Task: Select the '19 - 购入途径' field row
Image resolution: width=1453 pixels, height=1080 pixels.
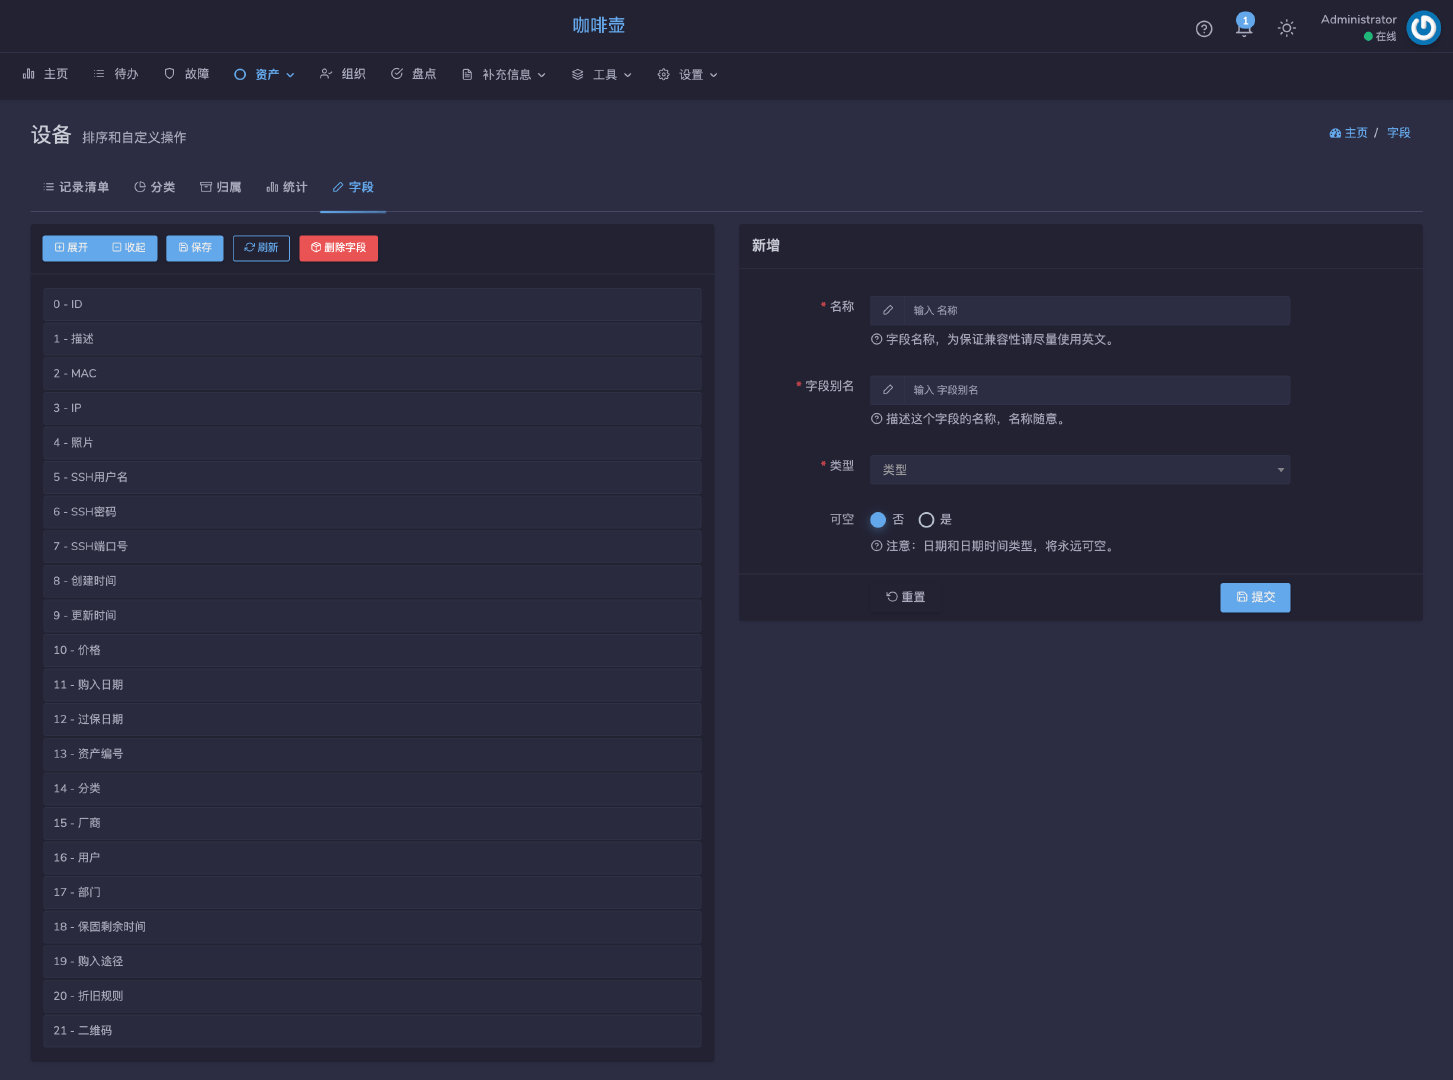Action: pos(372,961)
